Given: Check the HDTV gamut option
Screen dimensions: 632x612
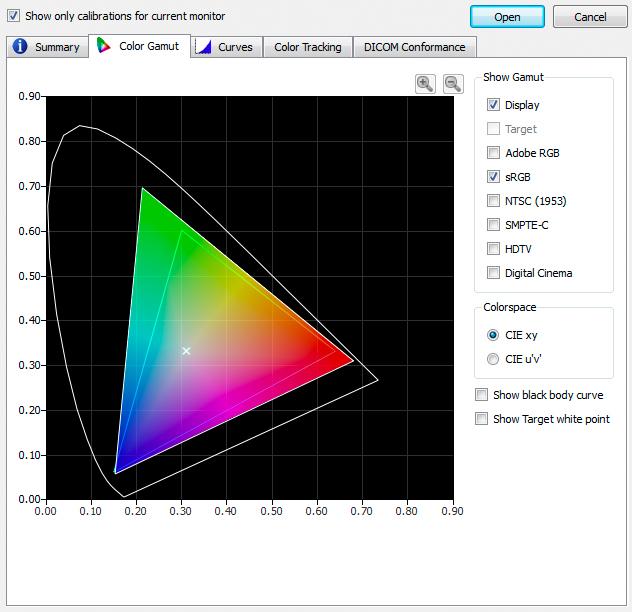Looking at the screenshot, I should [x=493, y=249].
